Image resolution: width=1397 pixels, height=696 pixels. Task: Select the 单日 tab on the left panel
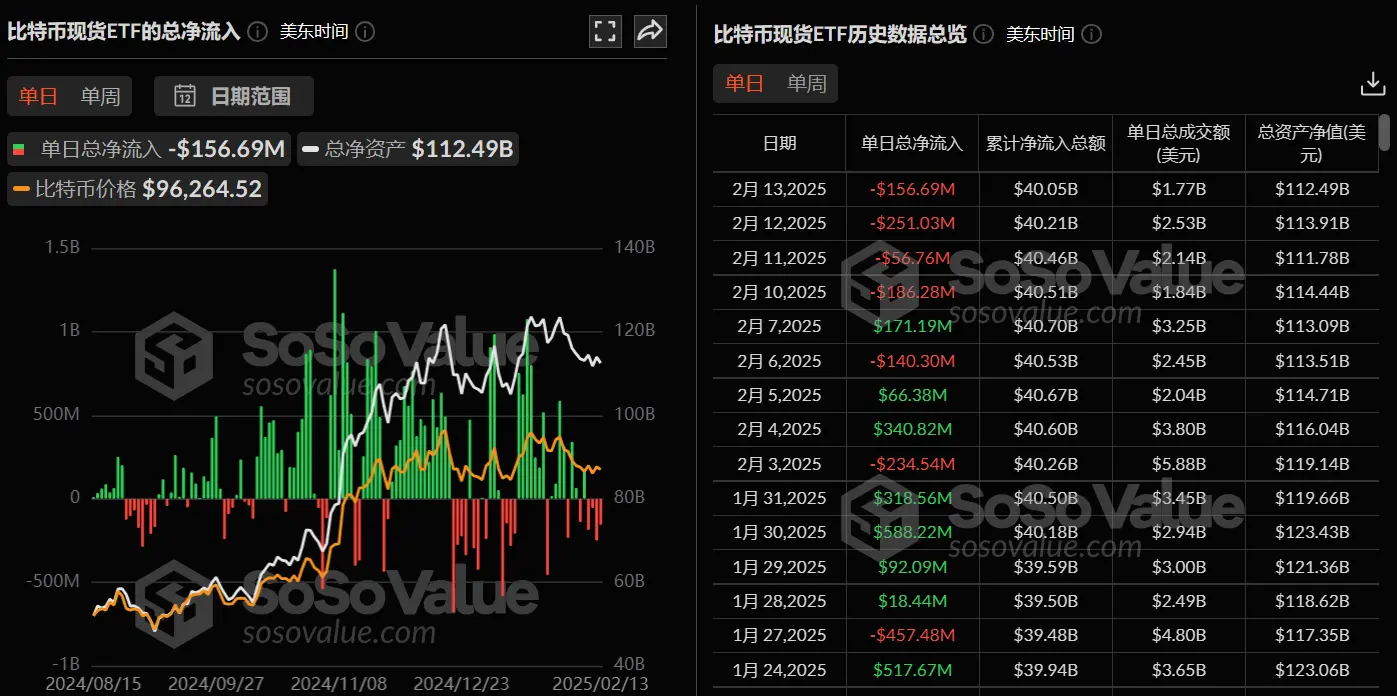(37, 96)
